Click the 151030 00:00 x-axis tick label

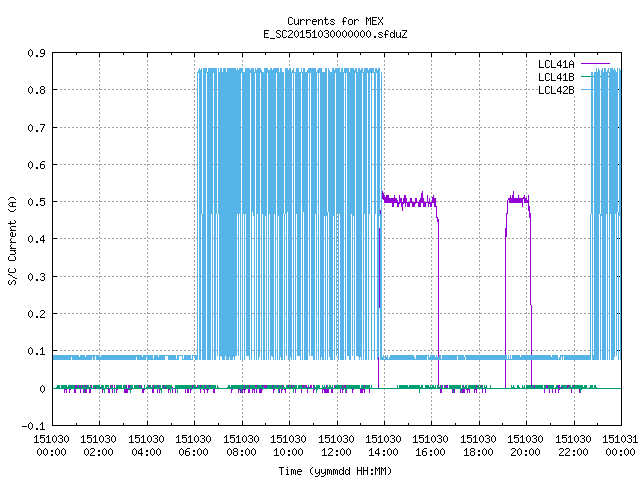[51, 446]
